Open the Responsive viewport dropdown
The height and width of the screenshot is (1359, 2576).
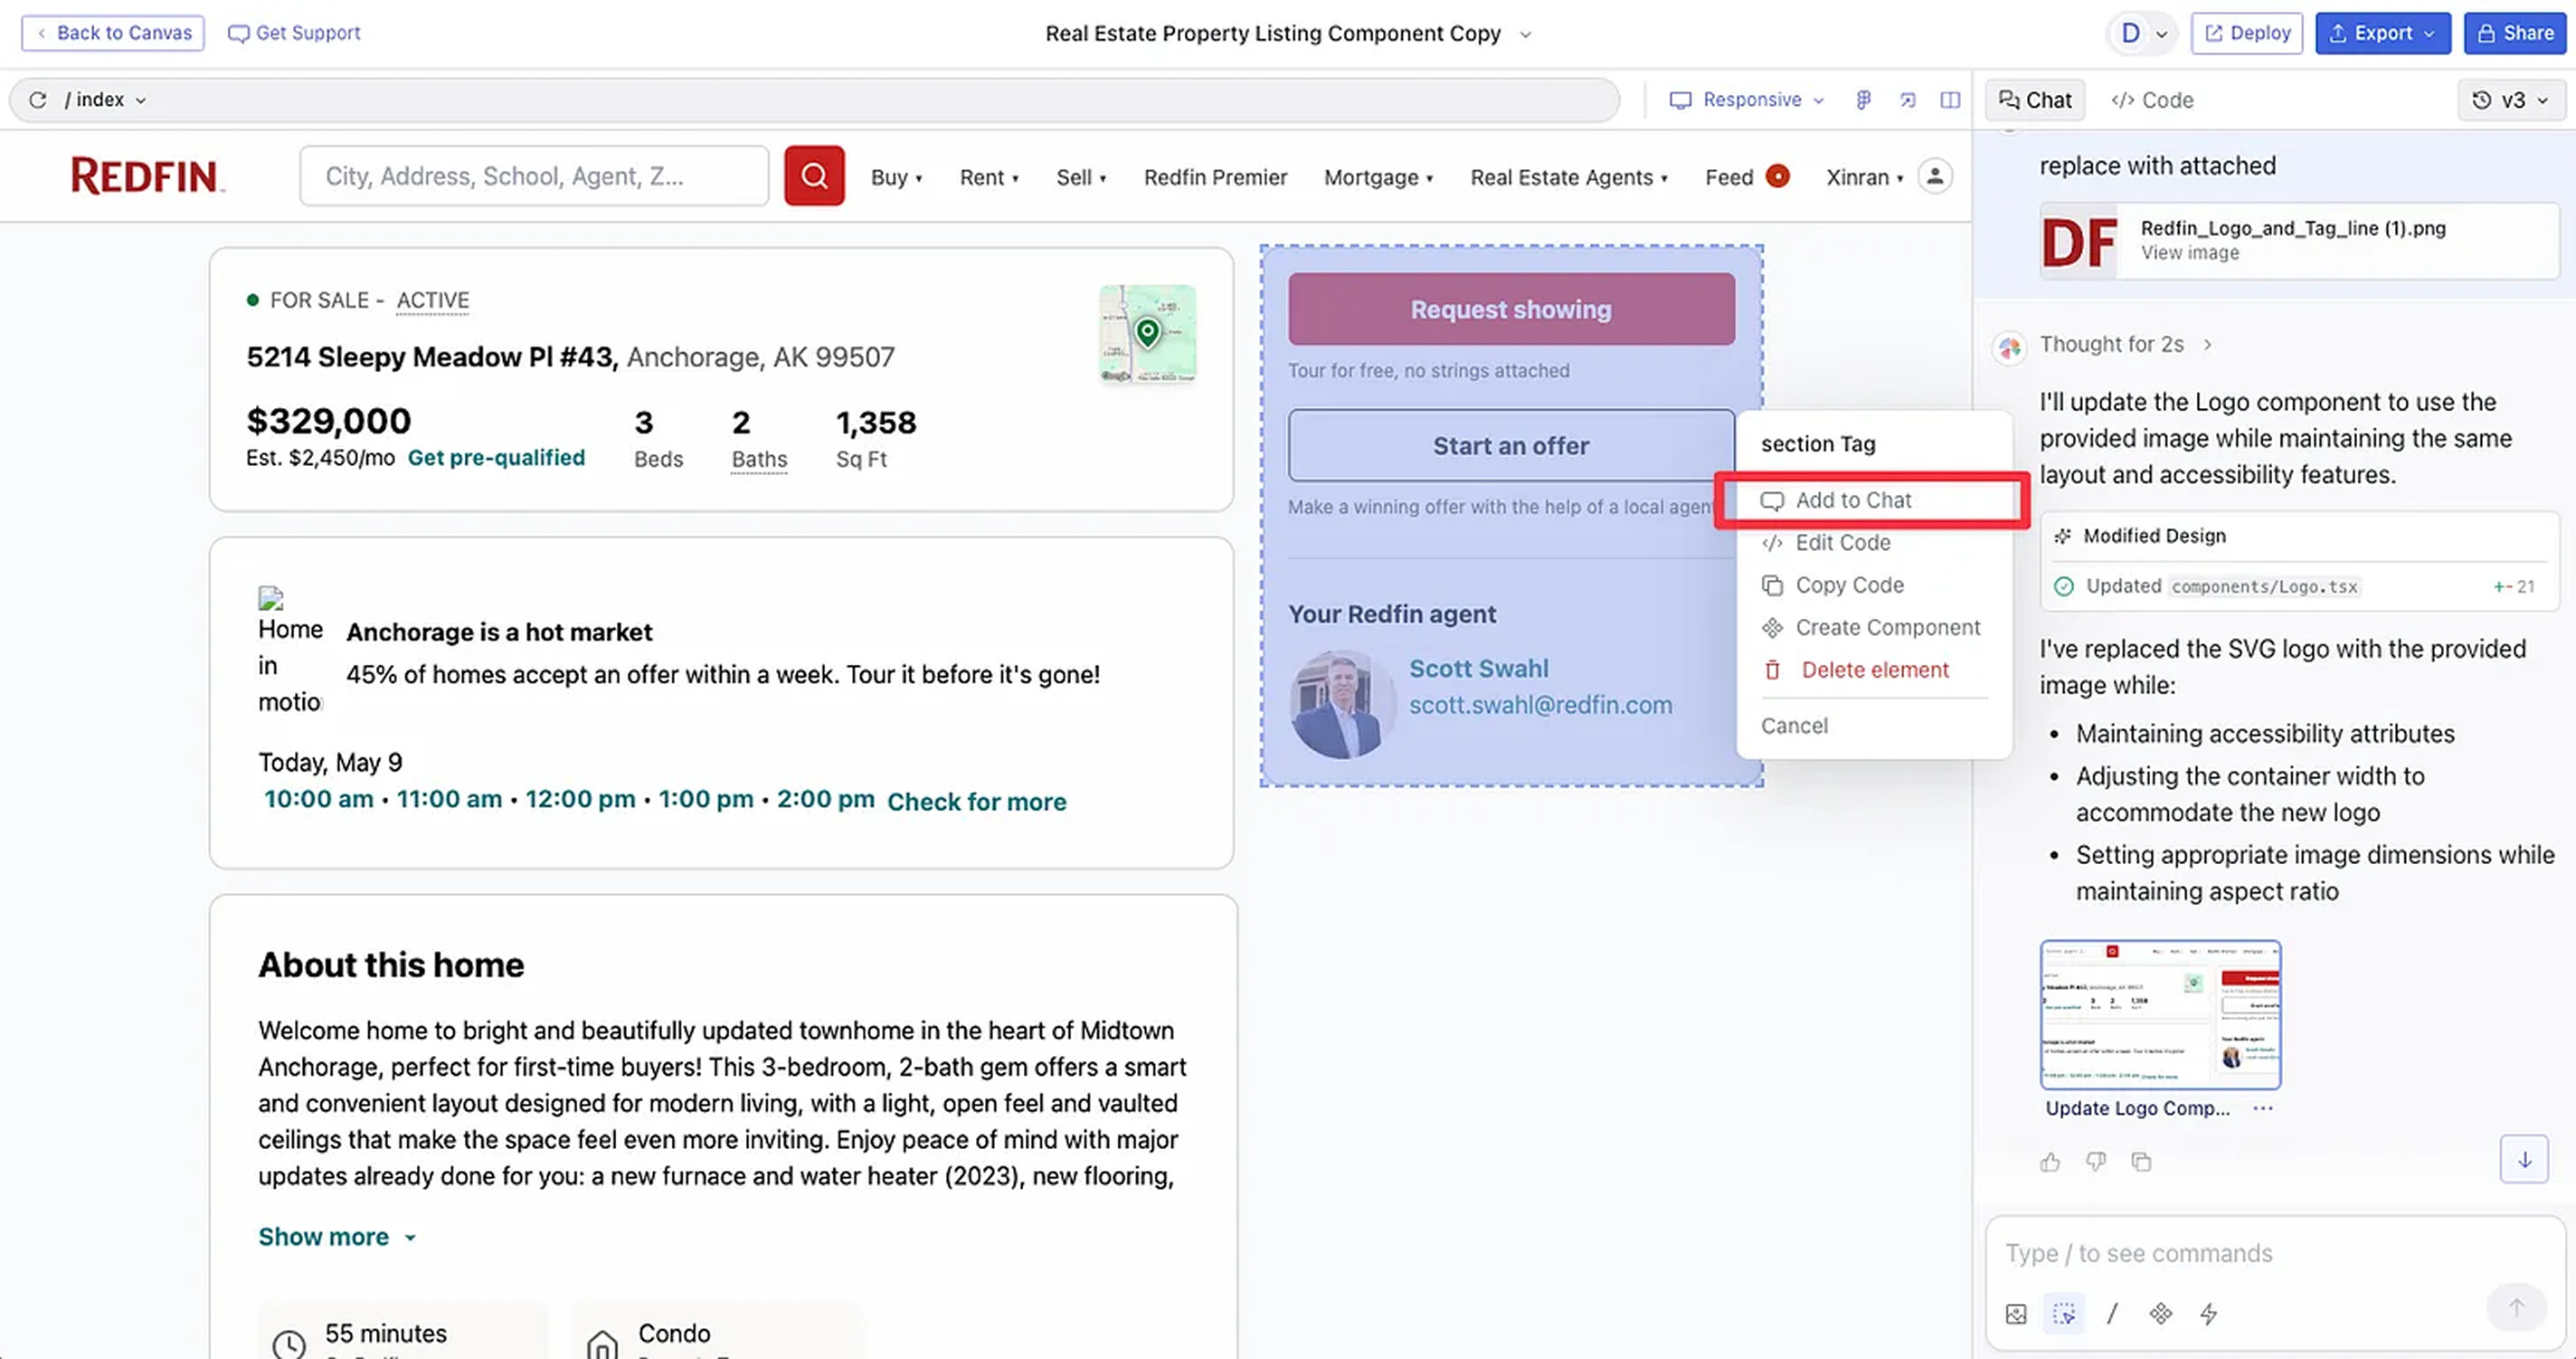(x=1747, y=100)
